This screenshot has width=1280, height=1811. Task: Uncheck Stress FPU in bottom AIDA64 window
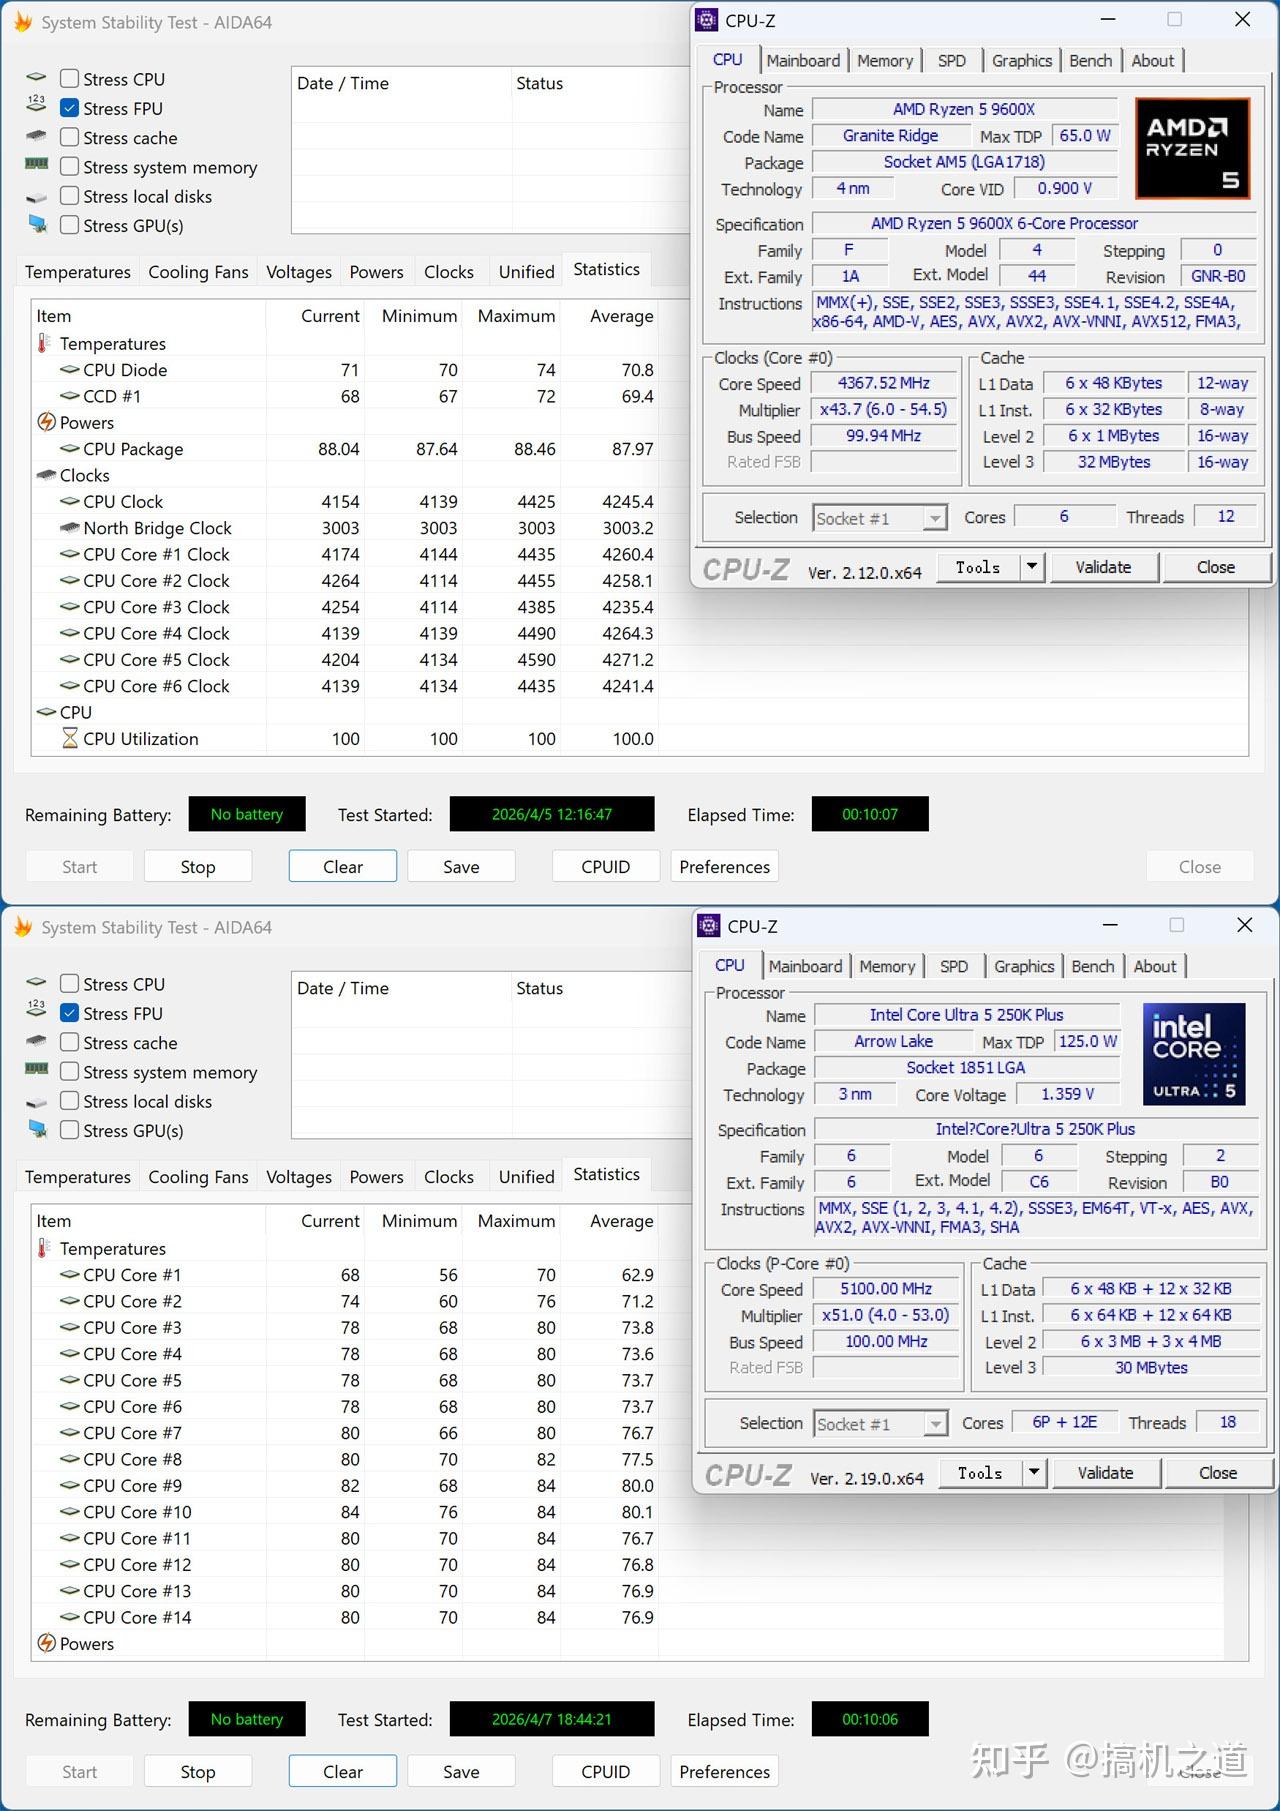69,1013
